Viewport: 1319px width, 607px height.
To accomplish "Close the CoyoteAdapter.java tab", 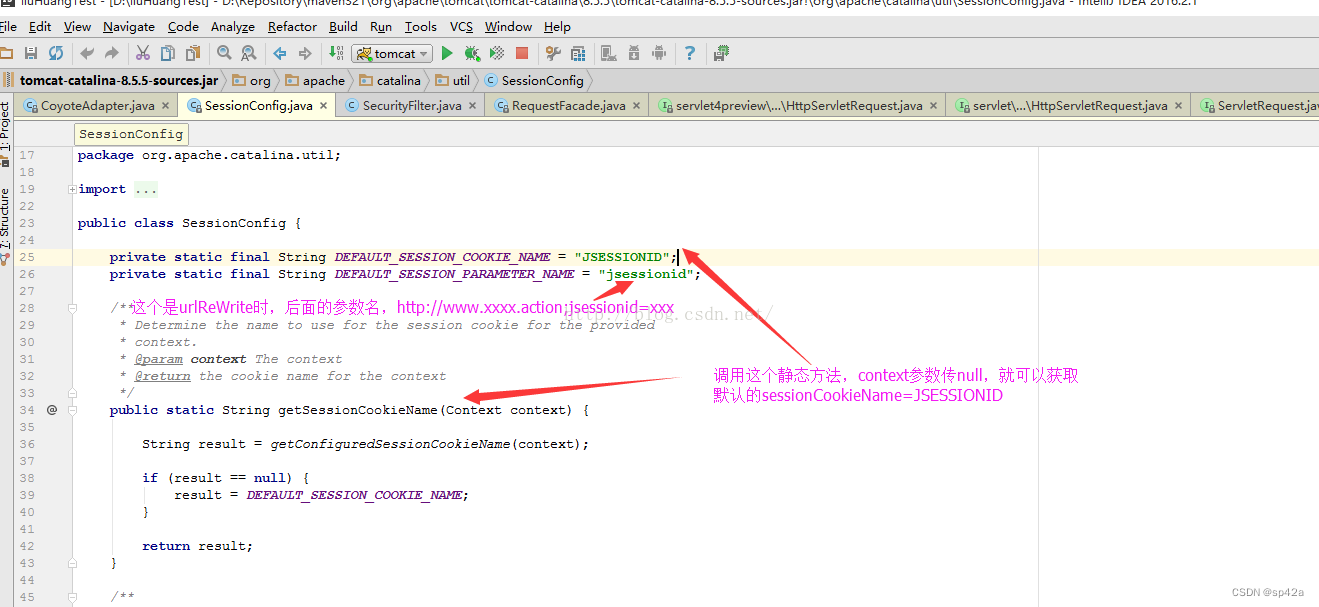I will click(x=167, y=105).
